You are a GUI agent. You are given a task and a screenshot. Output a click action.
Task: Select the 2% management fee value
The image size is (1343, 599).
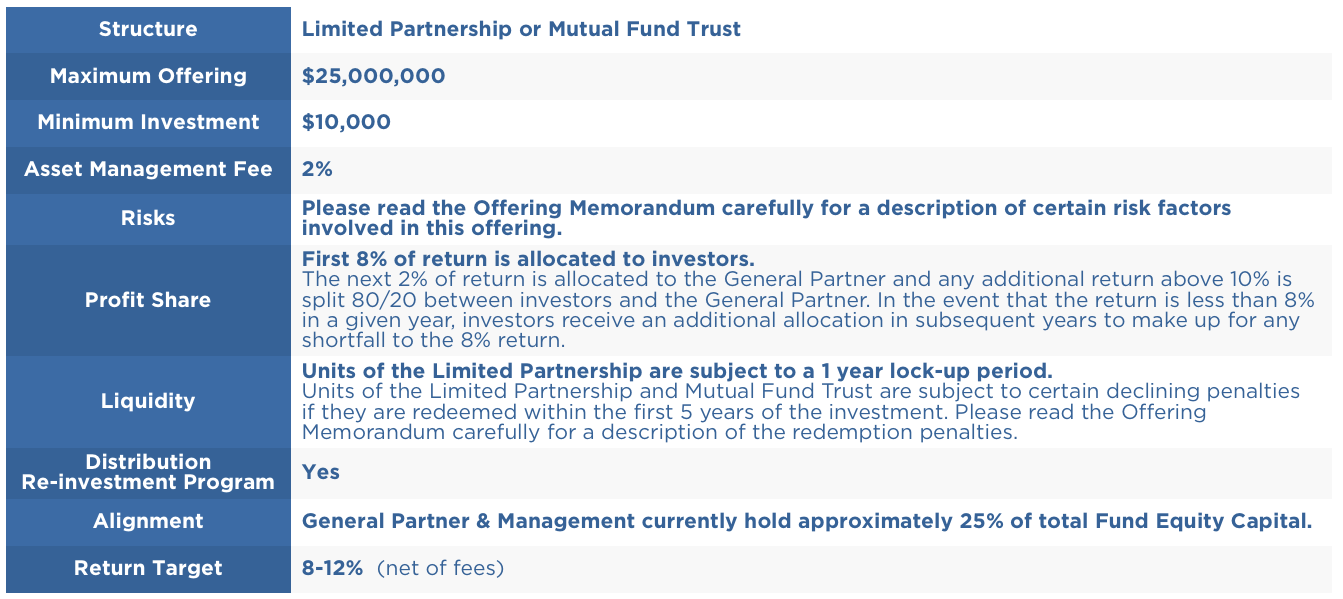tap(317, 169)
